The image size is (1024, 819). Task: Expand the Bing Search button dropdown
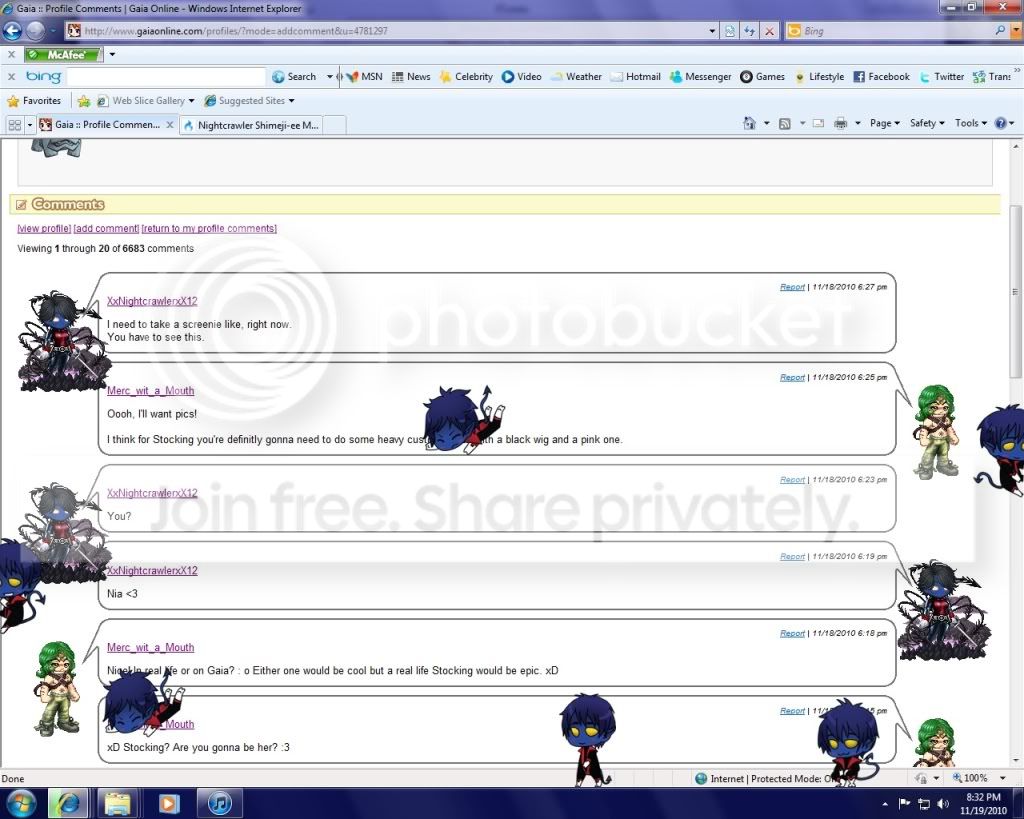(x=330, y=76)
